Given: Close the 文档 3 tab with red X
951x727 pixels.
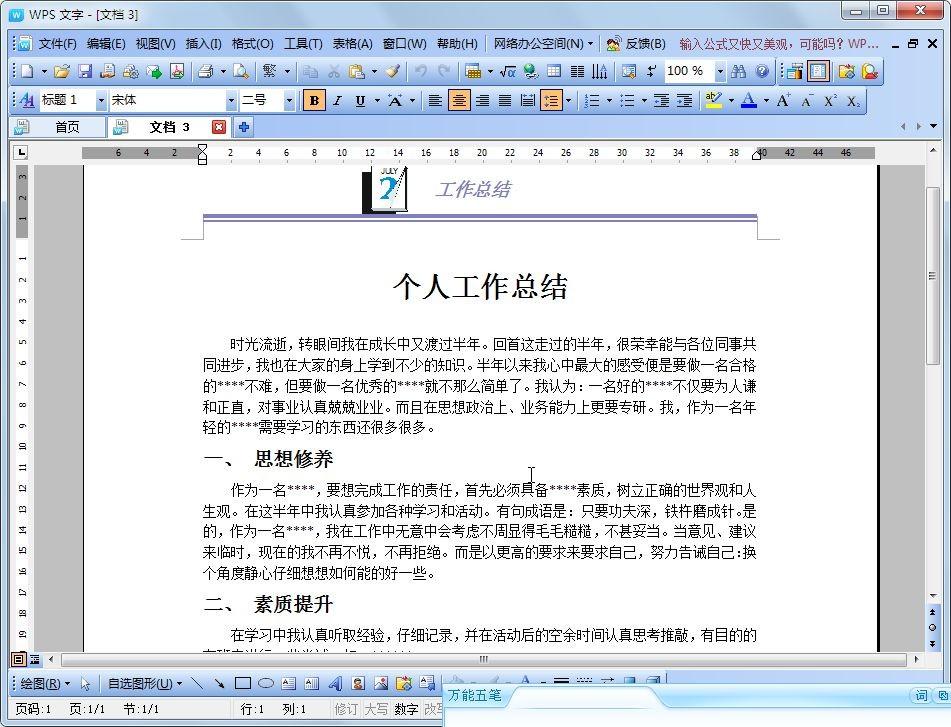Looking at the screenshot, I should (x=219, y=127).
